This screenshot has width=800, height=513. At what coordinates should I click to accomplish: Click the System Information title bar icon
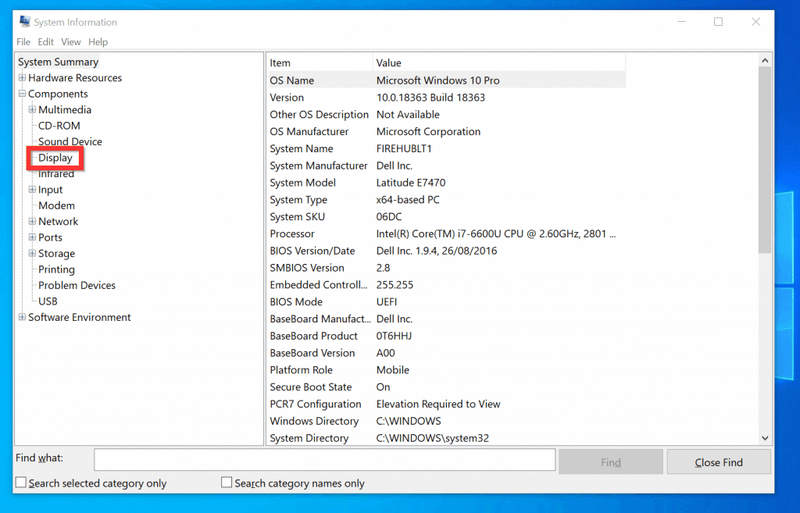click(x=24, y=21)
